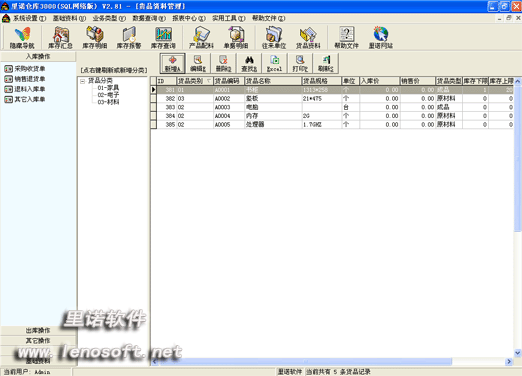Open 往来单位 business partners icon
The width and height of the screenshot is (522, 376).
[x=274, y=38]
